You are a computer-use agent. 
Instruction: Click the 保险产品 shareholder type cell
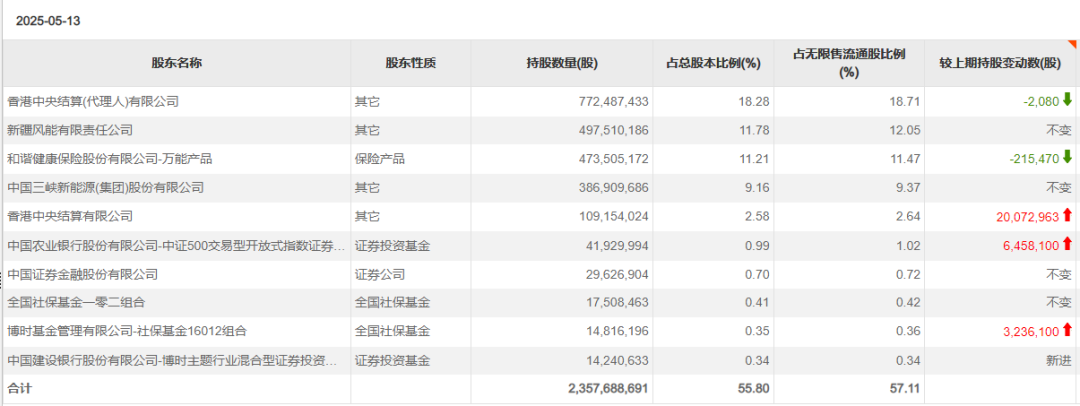click(x=380, y=159)
